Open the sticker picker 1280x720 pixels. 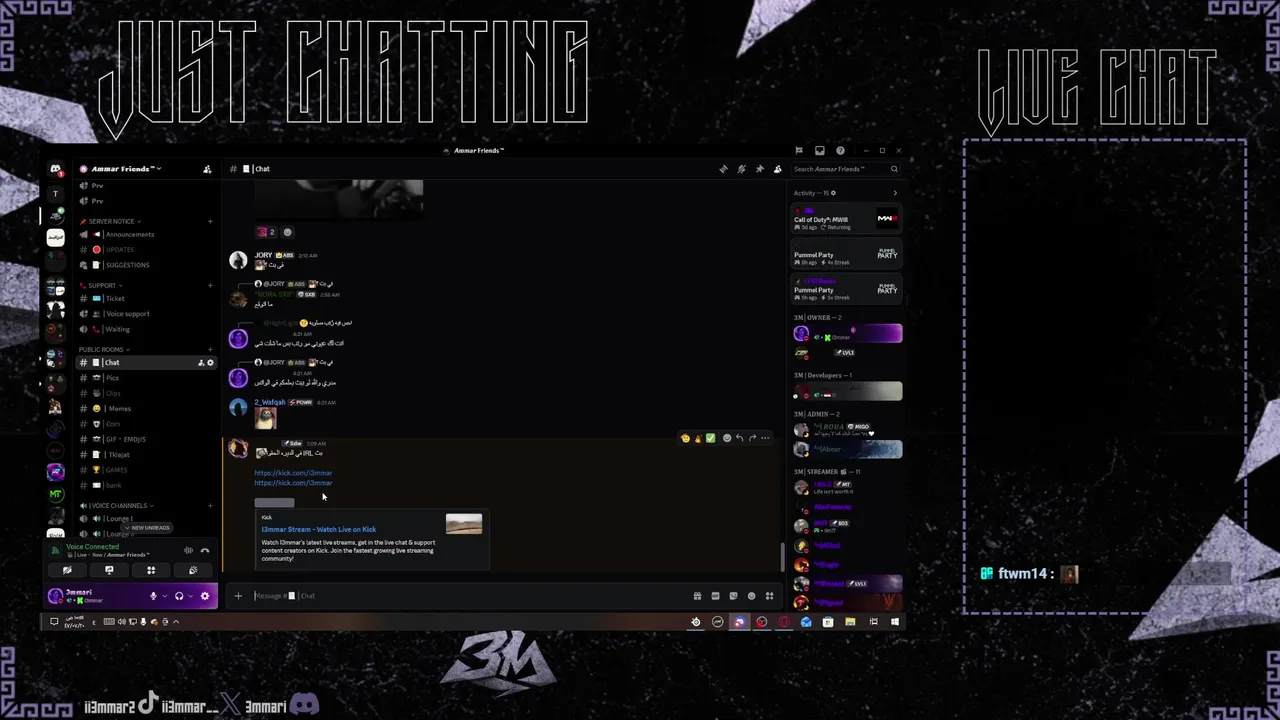point(733,596)
